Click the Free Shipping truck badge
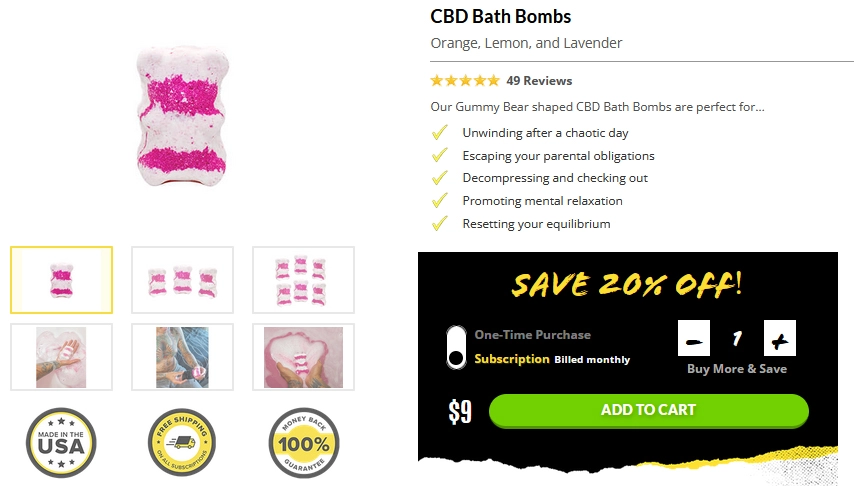854x486 pixels. click(182, 443)
